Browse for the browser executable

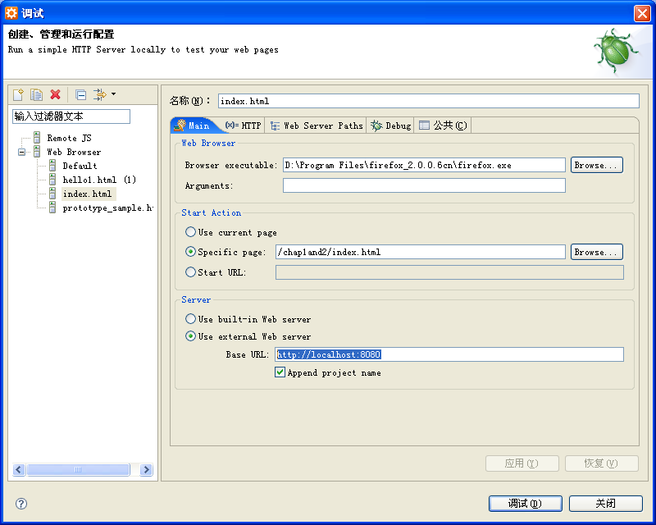[597, 165]
